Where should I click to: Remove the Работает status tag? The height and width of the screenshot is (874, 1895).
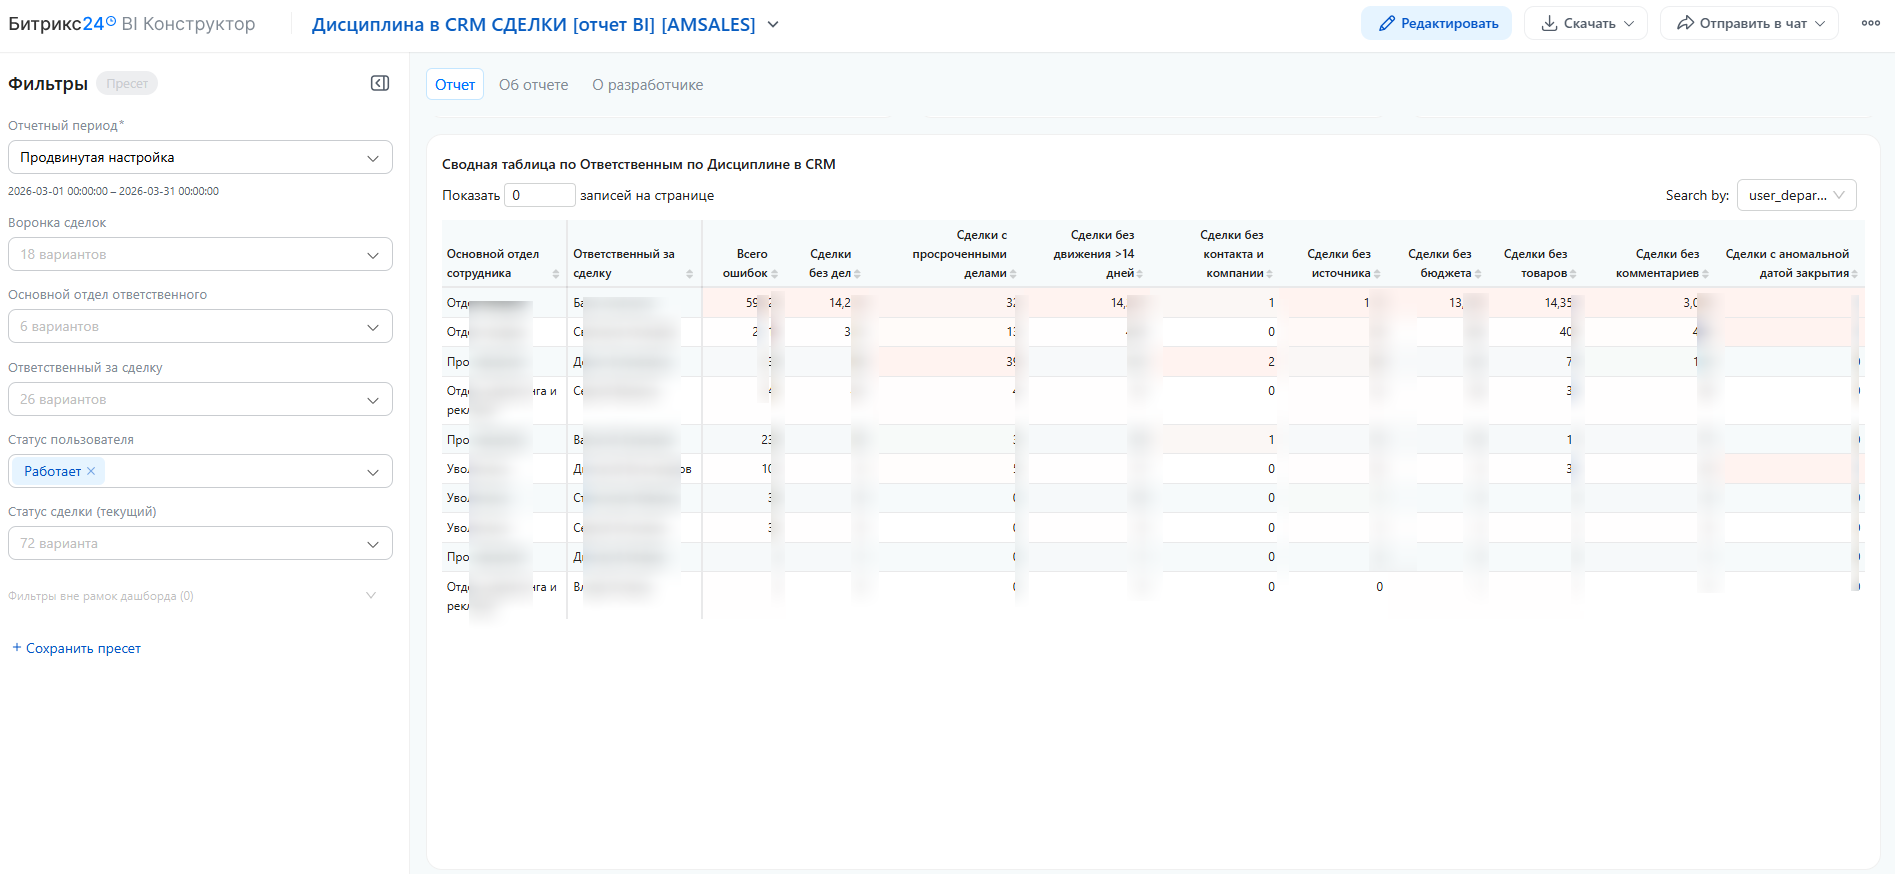click(x=91, y=471)
